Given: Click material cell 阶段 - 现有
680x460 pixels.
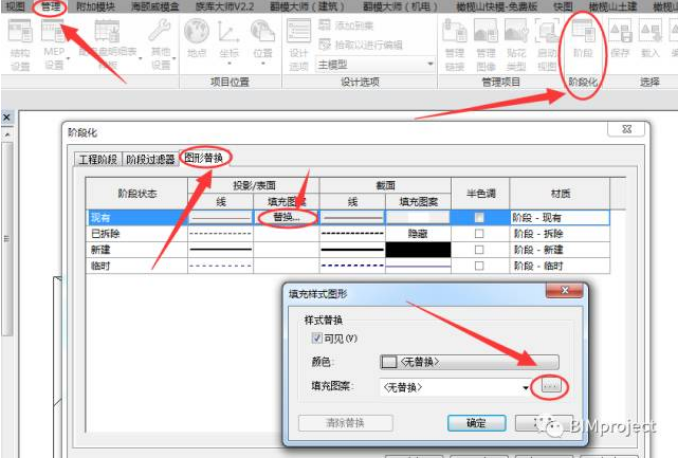Looking at the screenshot, I should coord(559,217).
